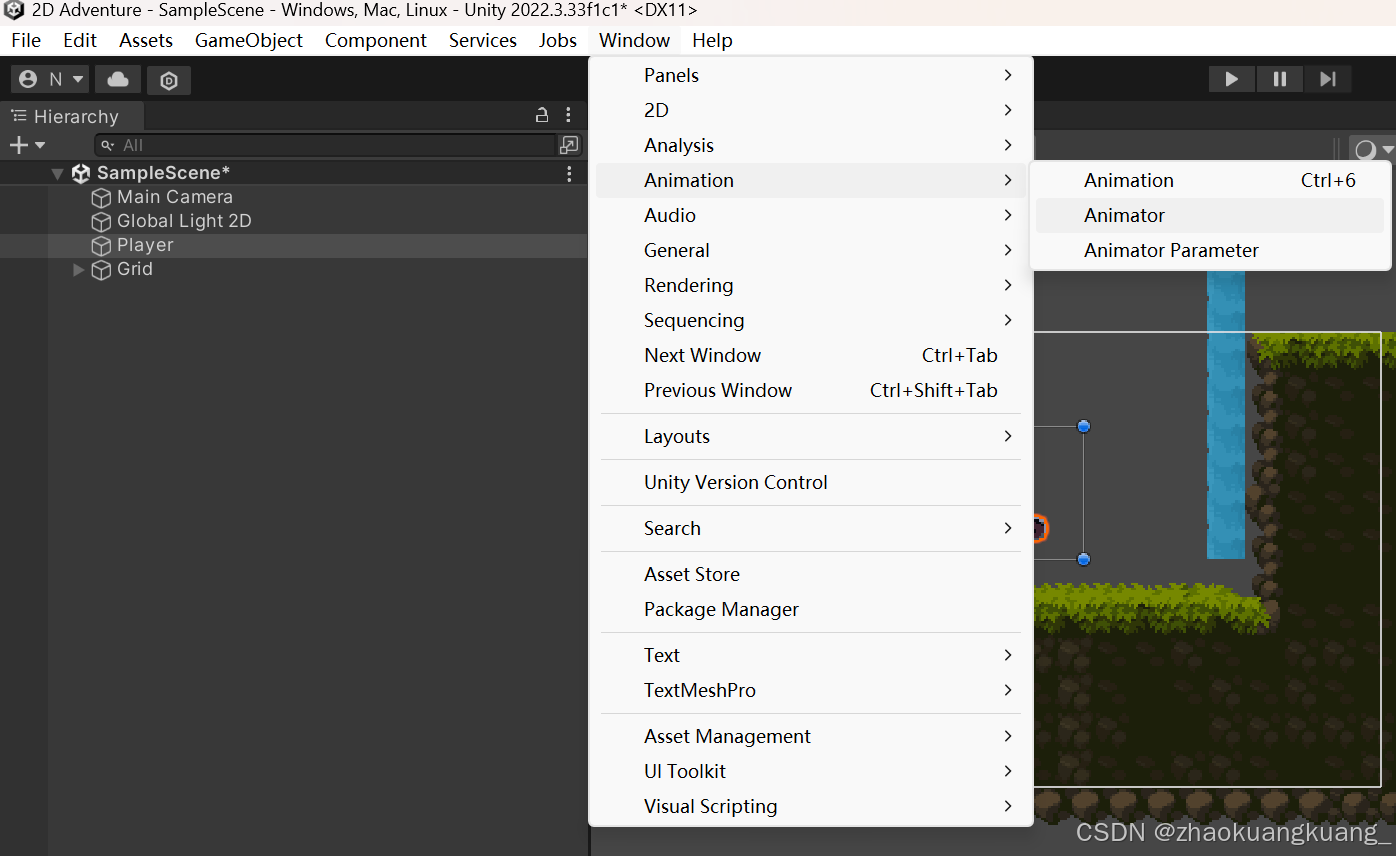Expand the Grid object in the Hierarchy
The width and height of the screenshot is (1396, 856).
click(x=79, y=269)
